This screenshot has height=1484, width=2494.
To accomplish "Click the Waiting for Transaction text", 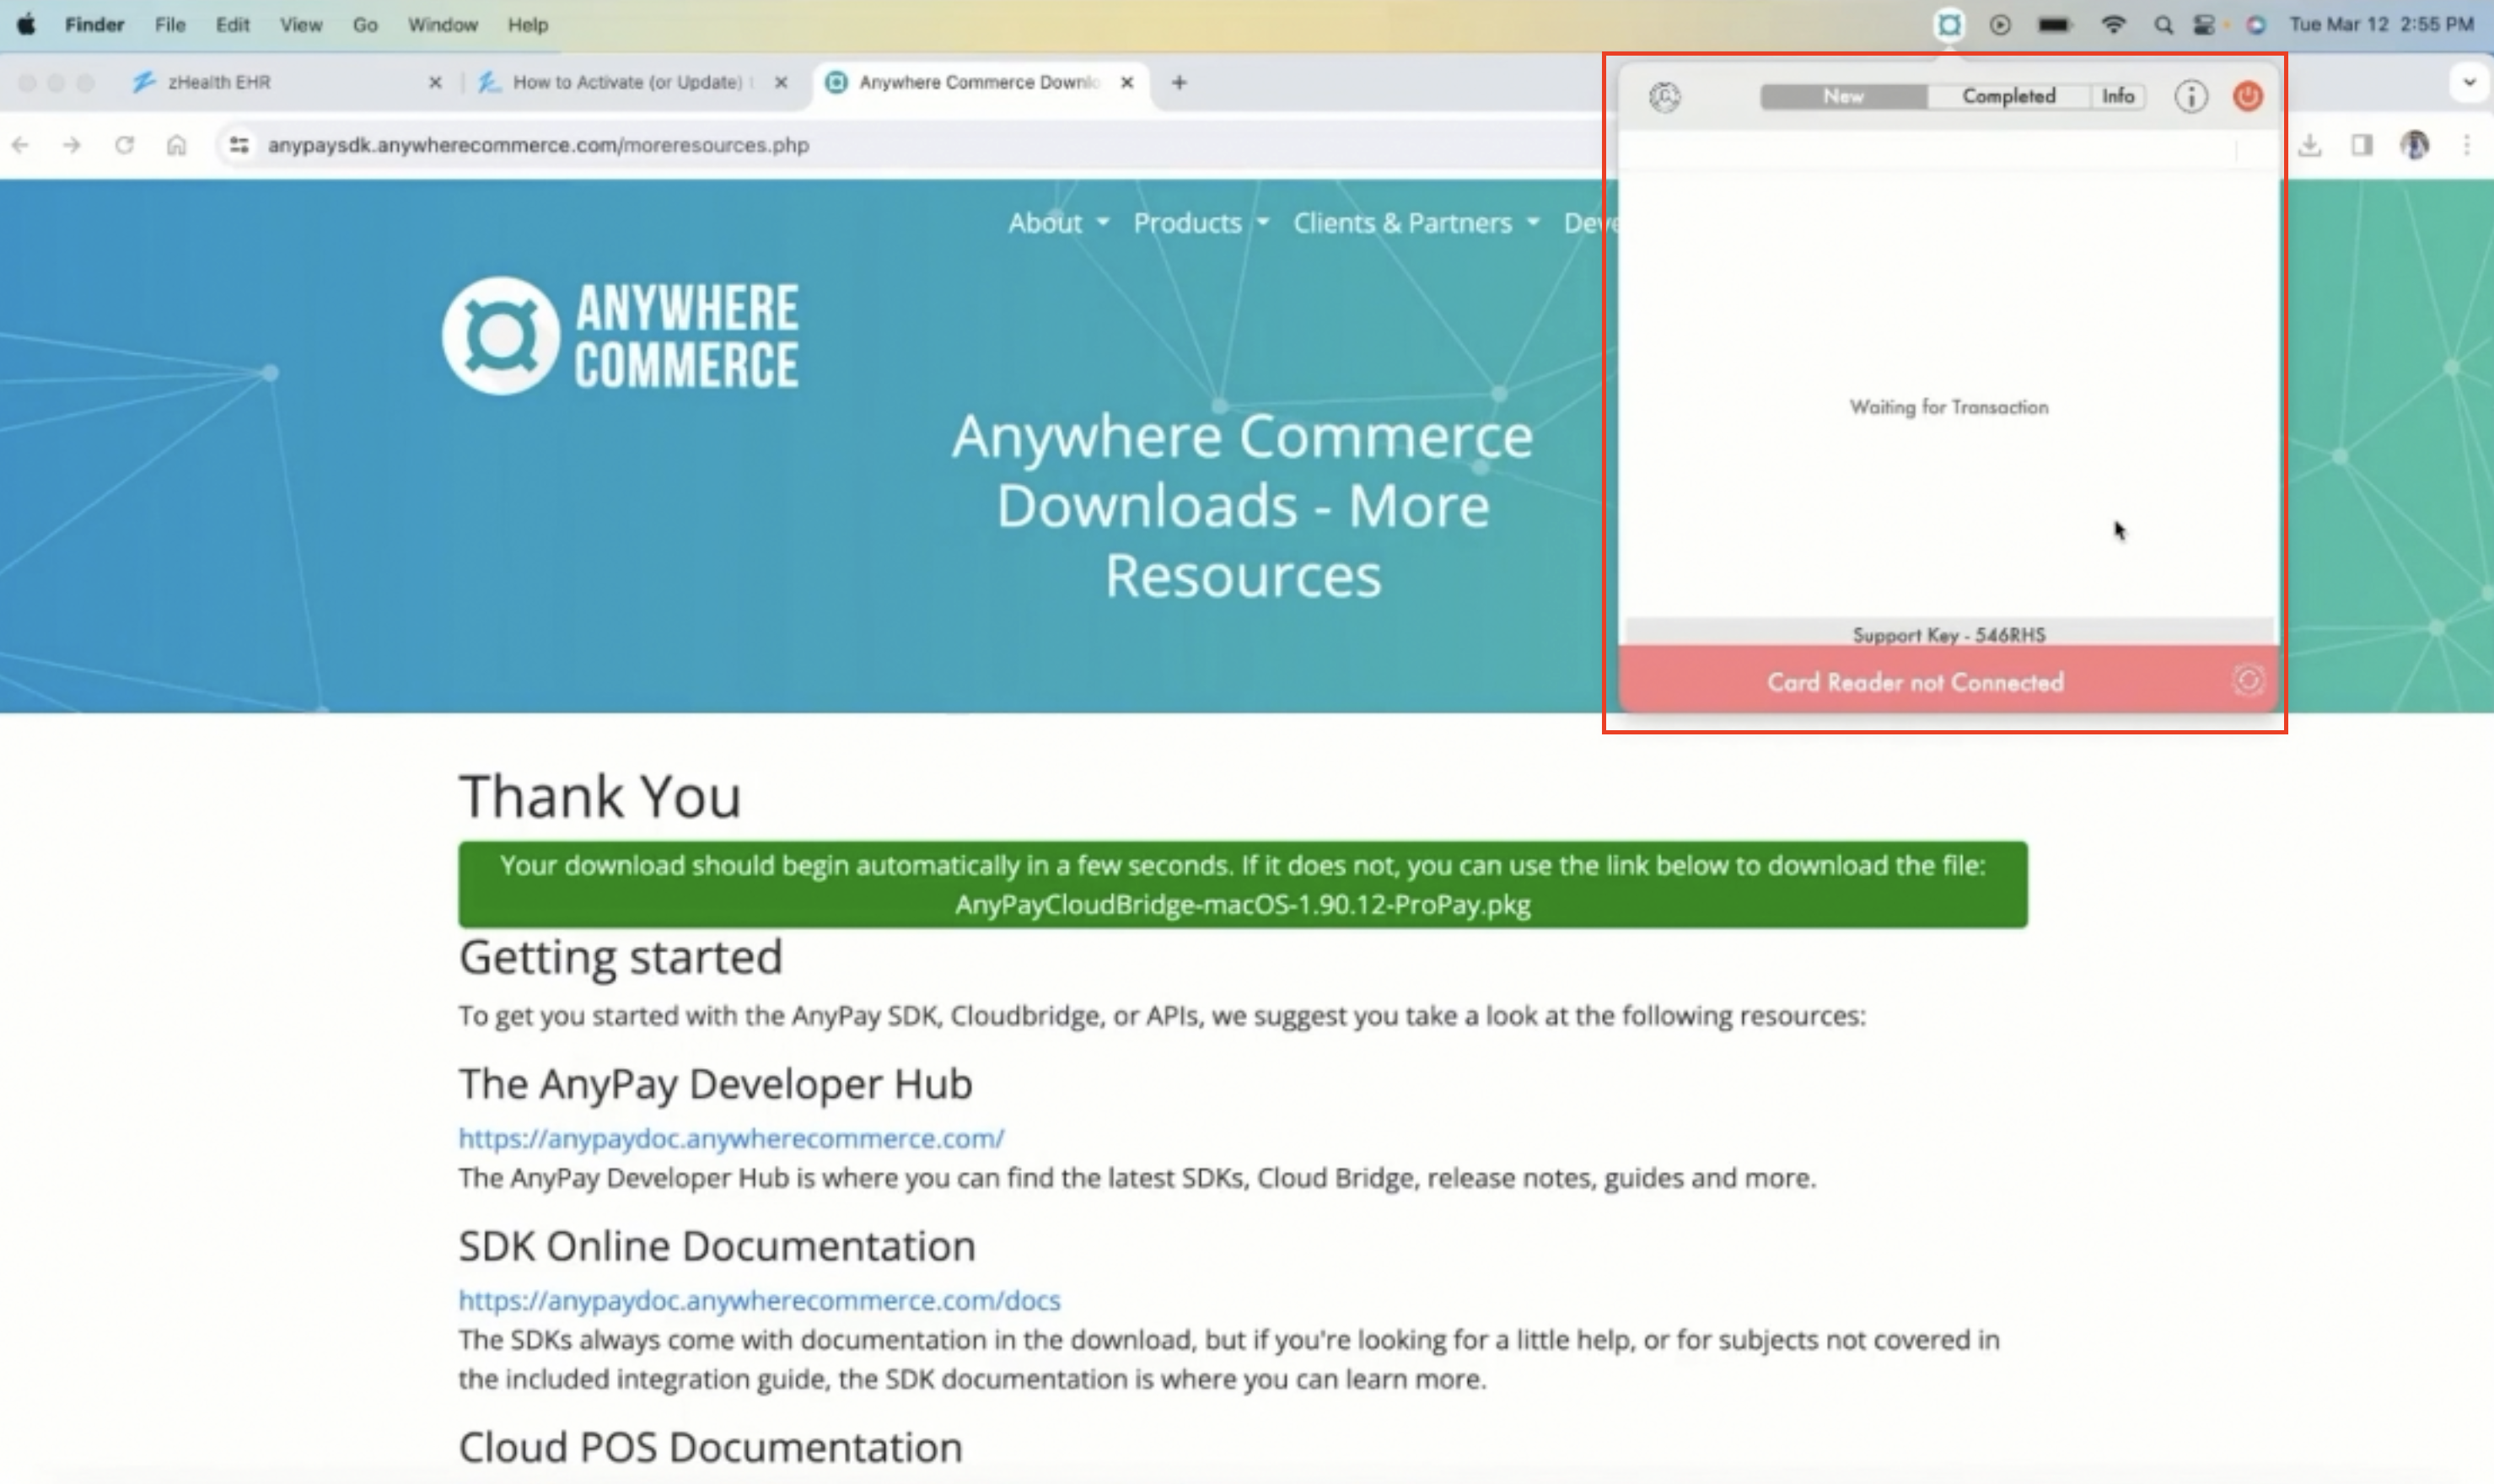I will [x=1949, y=407].
